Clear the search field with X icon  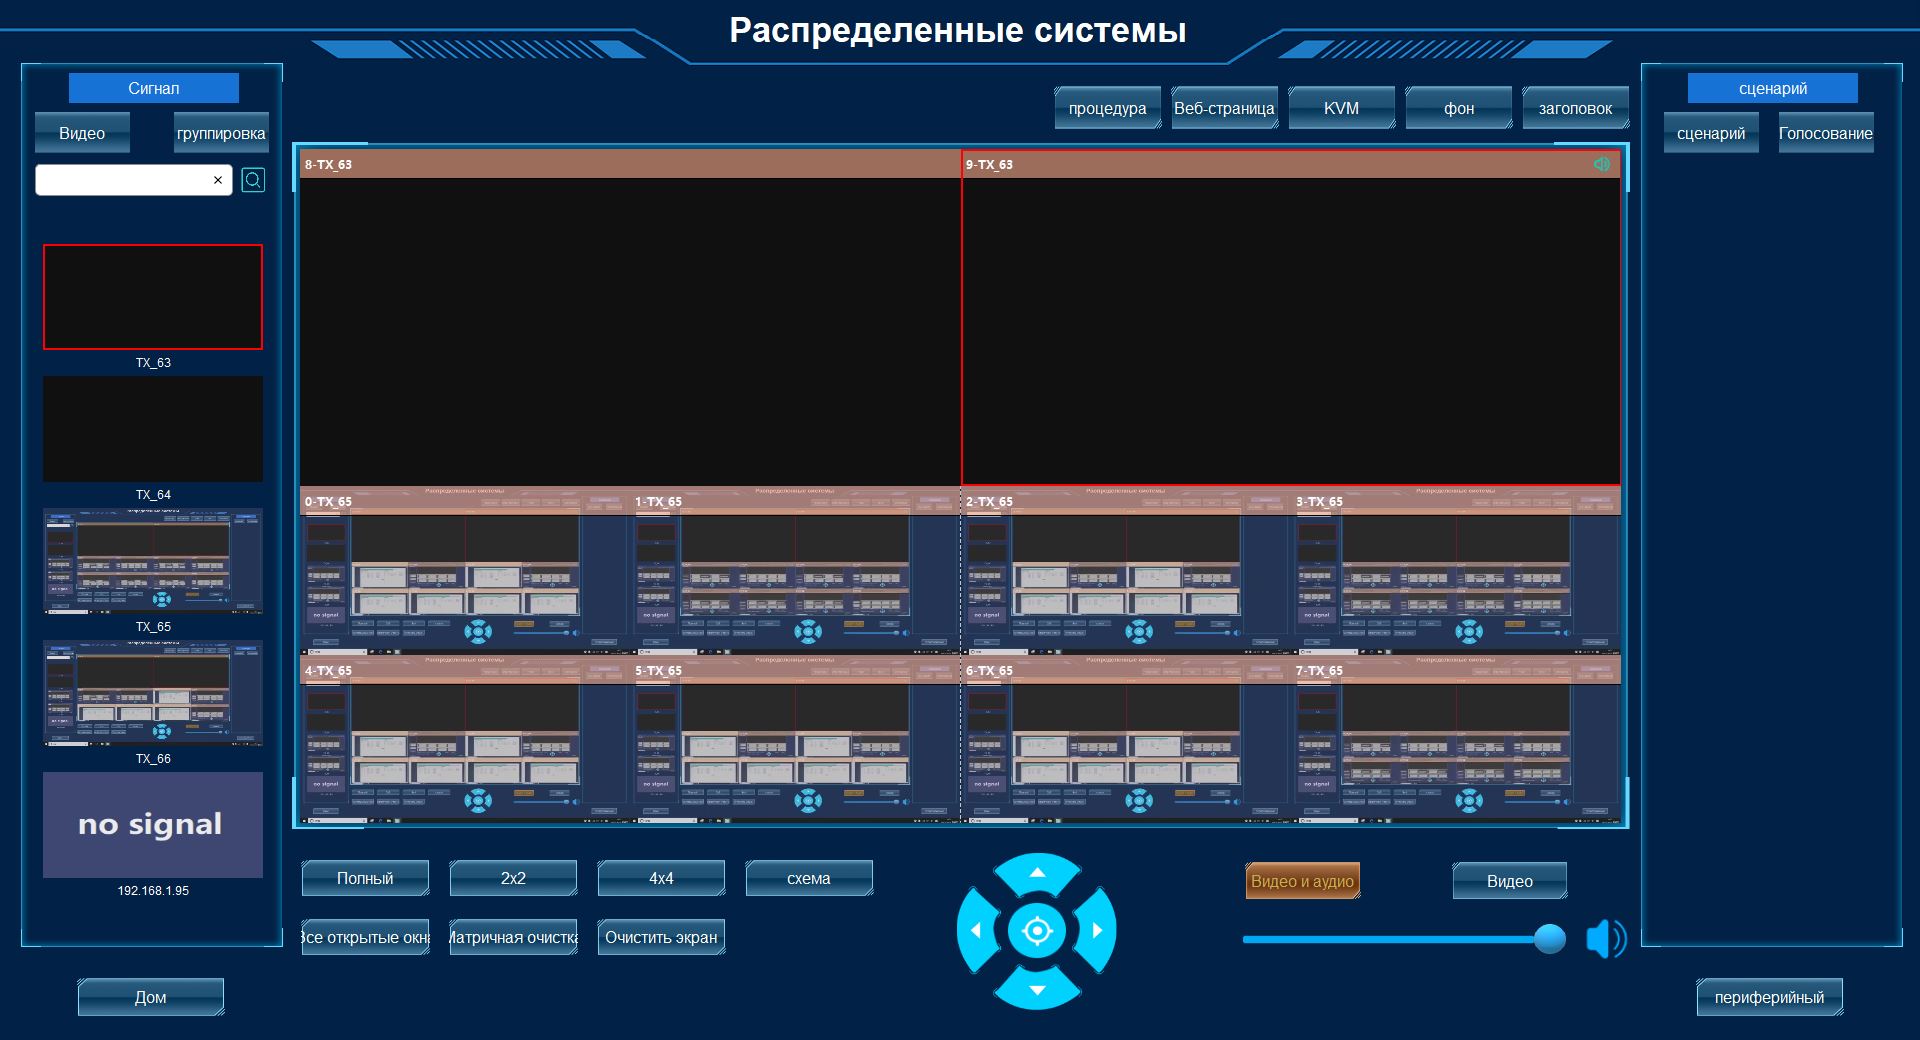pyautogui.click(x=218, y=180)
